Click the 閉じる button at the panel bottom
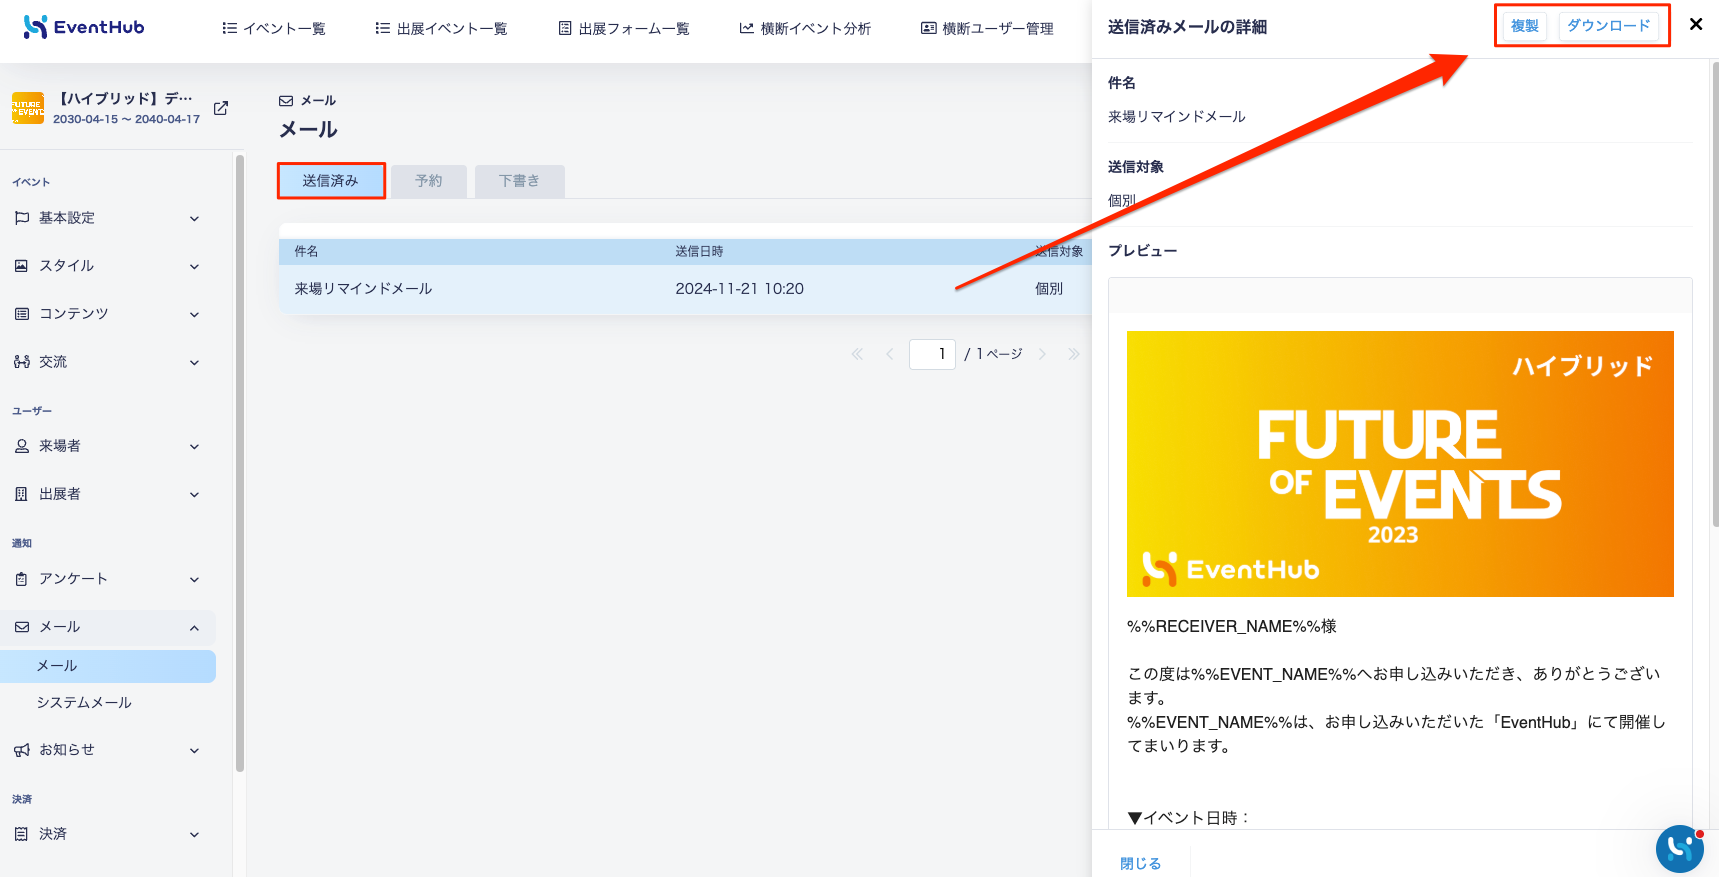 [x=1141, y=864]
